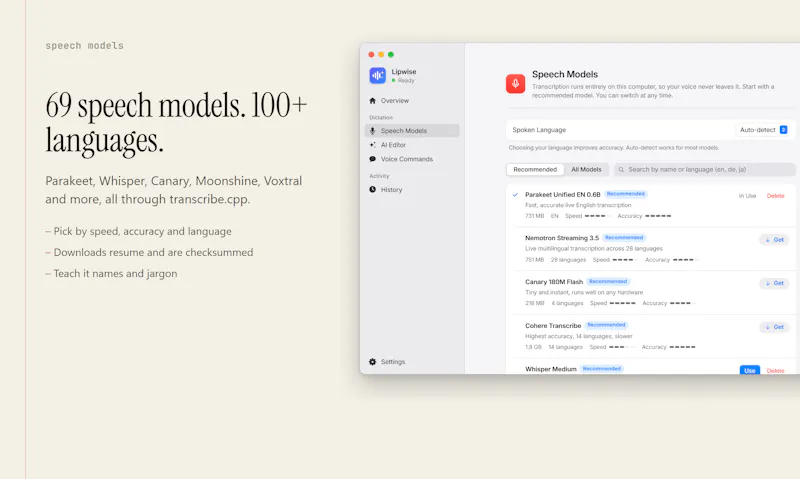Click the clock icon next to History
The image size is (800, 479).
(372, 189)
